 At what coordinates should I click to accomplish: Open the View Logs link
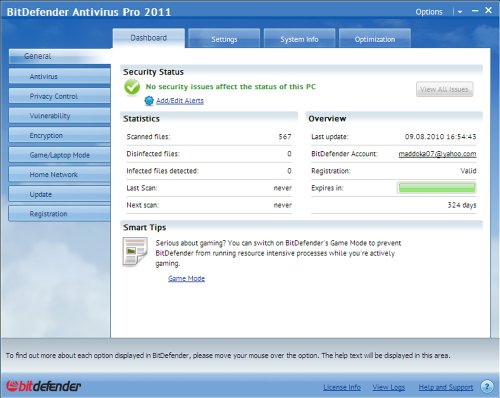coord(389,387)
